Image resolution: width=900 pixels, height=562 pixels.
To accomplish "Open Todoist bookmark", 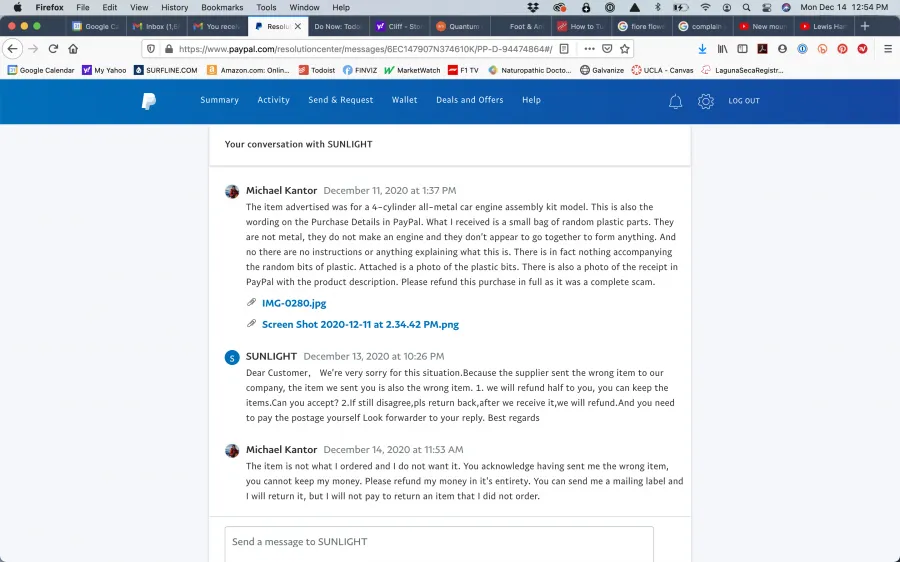I will 317,70.
